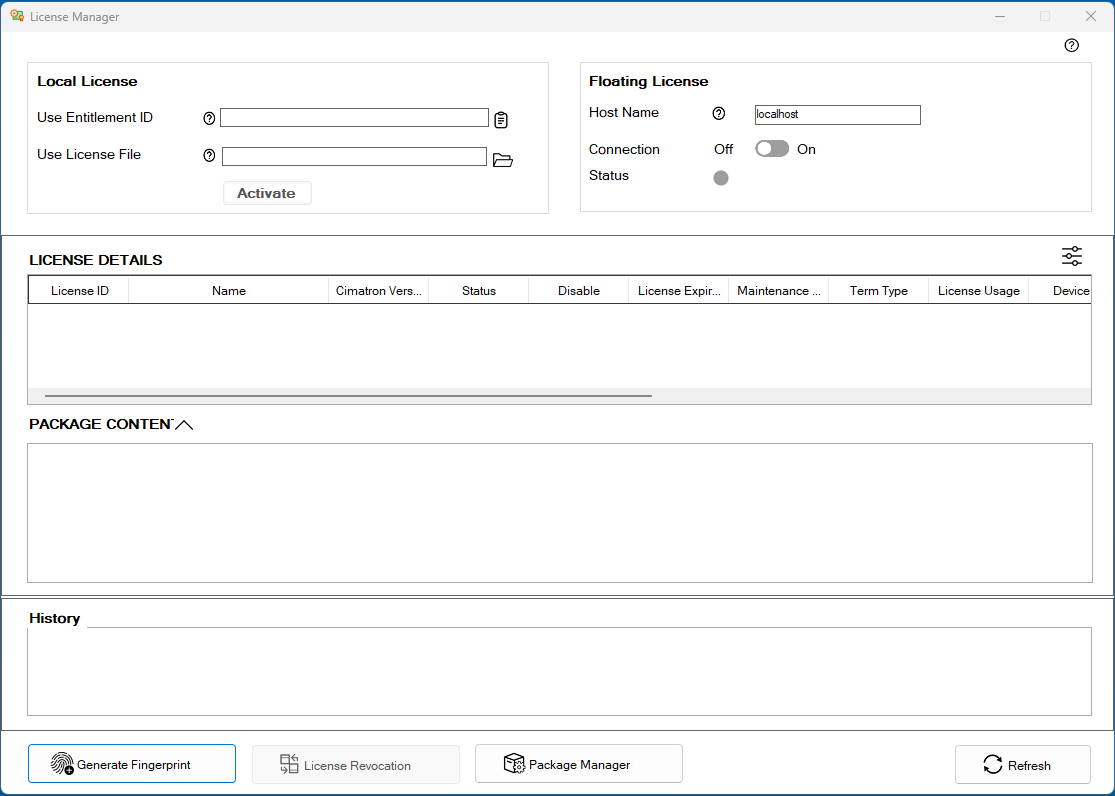
Task: Click the help icon next to Use Entitlement ID
Action: [209, 118]
